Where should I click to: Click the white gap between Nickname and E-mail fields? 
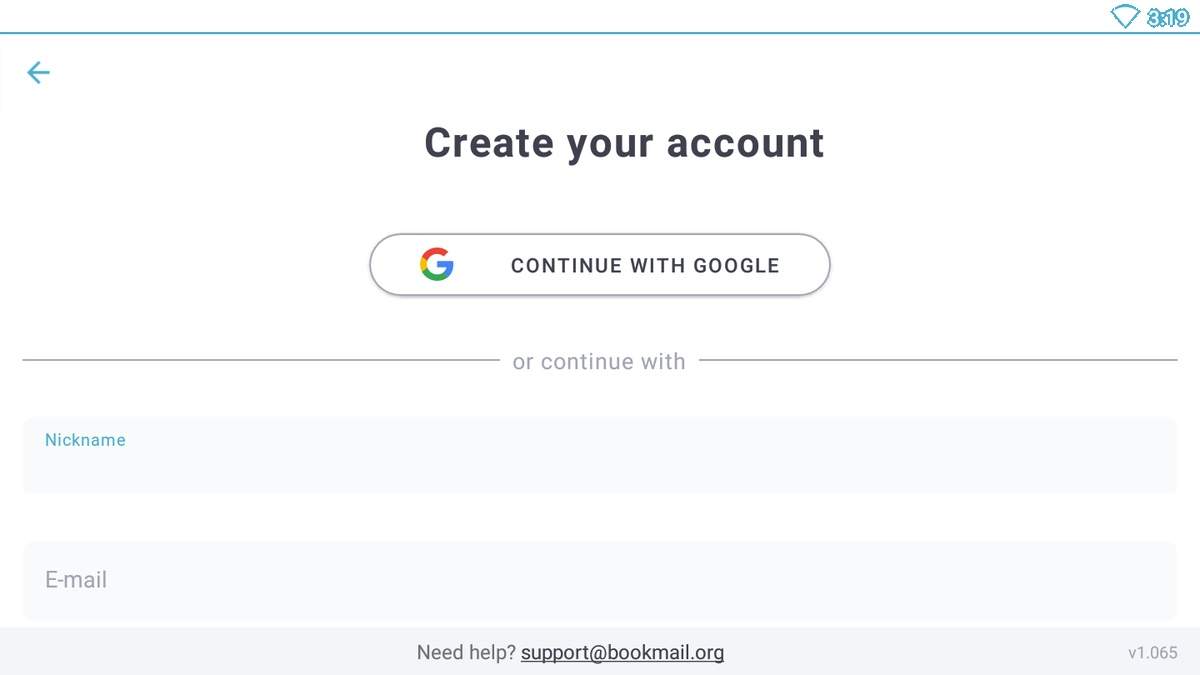pos(600,517)
